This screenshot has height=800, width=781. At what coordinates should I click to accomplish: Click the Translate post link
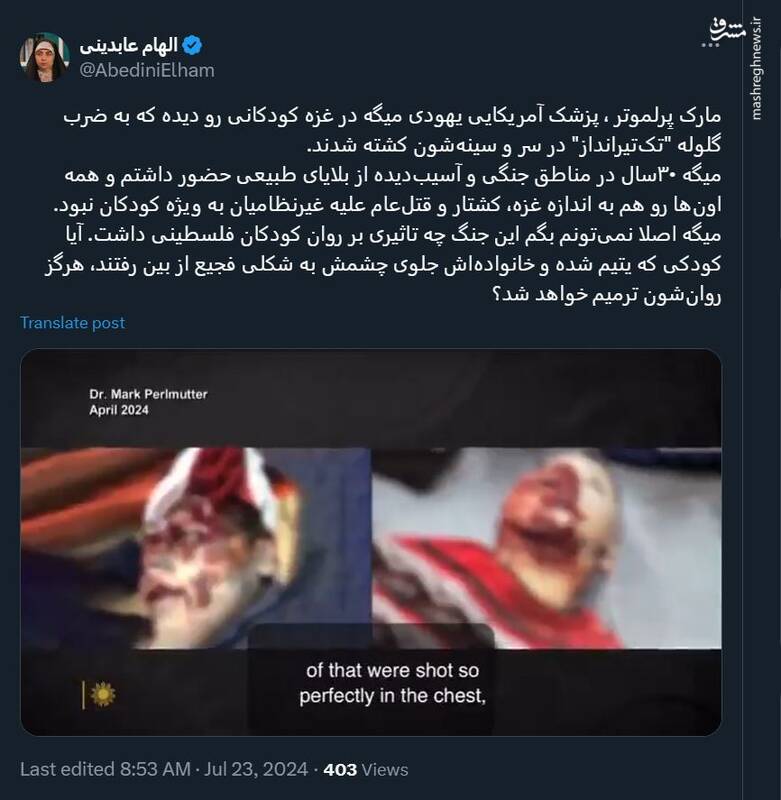click(x=72, y=322)
